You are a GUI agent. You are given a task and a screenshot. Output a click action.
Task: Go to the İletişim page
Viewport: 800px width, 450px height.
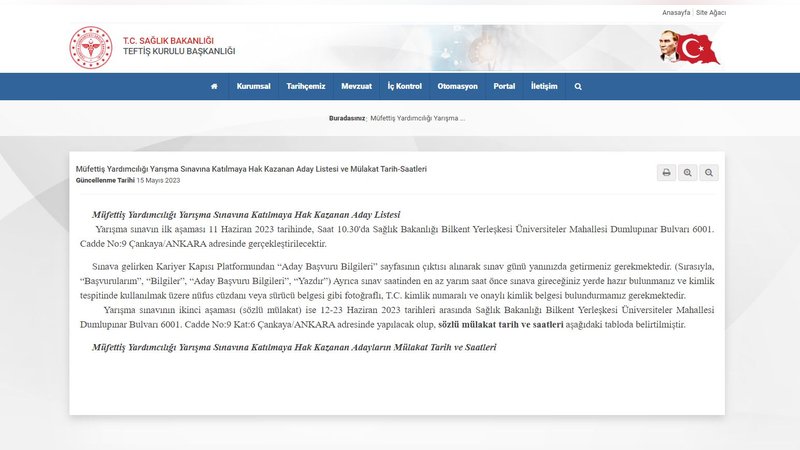point(544,86)
